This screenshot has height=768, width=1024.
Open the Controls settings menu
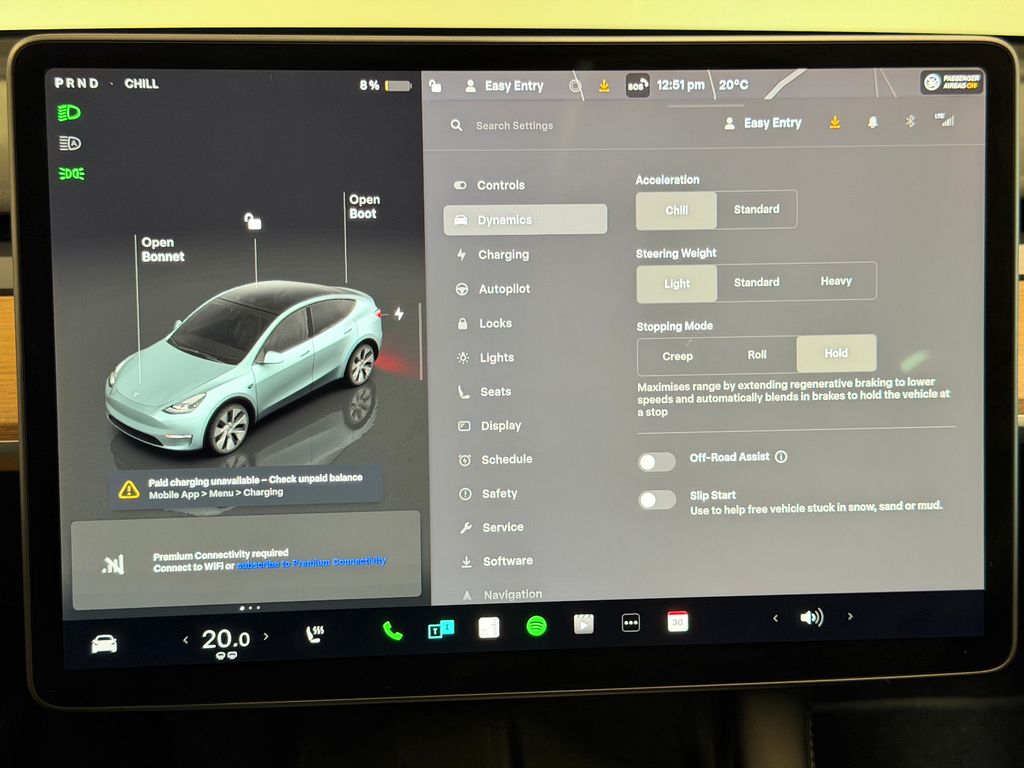525,185
